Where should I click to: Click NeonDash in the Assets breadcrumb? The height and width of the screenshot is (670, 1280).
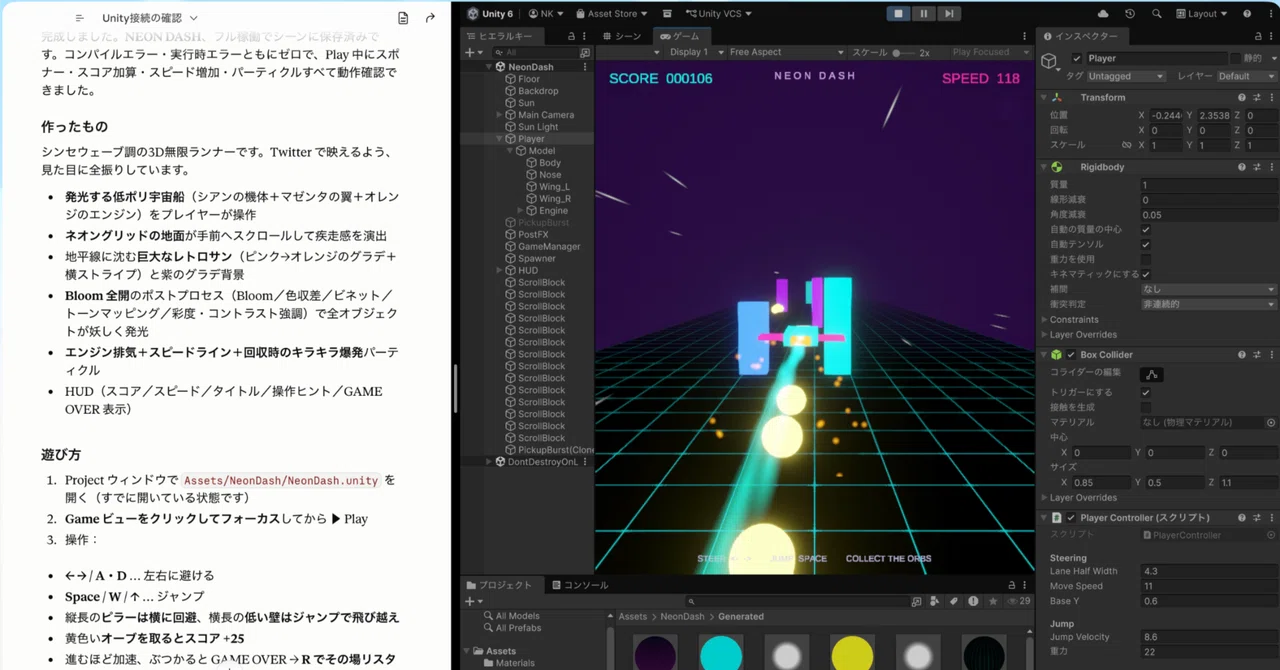pyautogui.click(x=682, y=617)
